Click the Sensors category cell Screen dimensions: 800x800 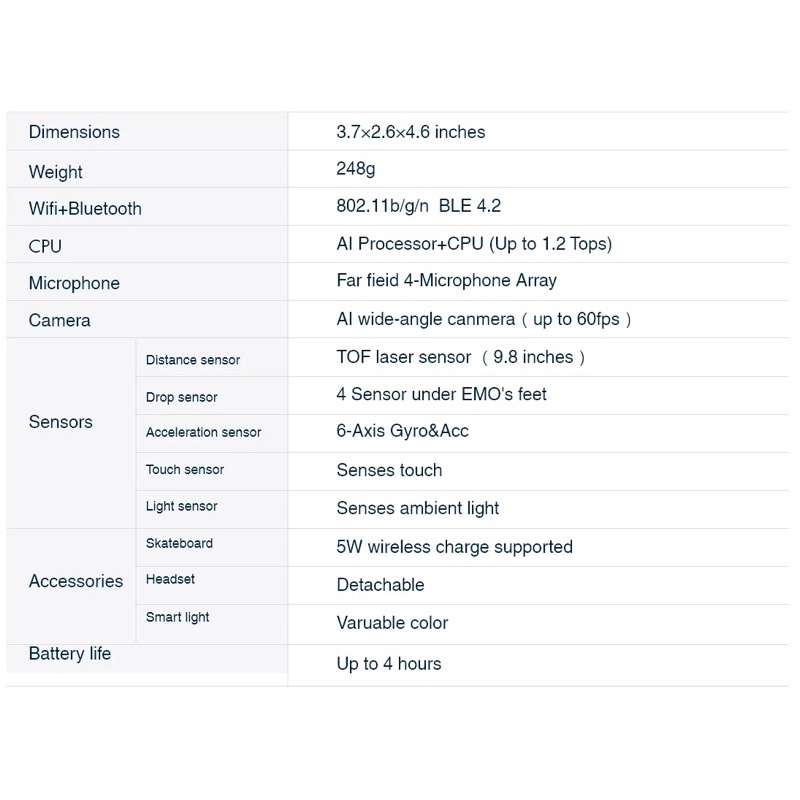61,422
